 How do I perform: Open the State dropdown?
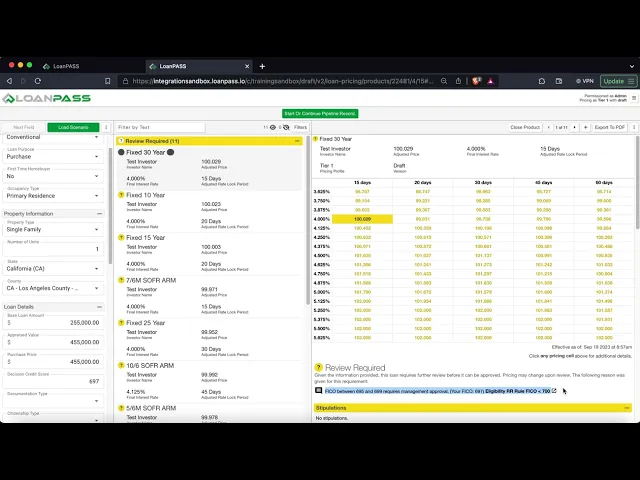(x=53, y=267)
